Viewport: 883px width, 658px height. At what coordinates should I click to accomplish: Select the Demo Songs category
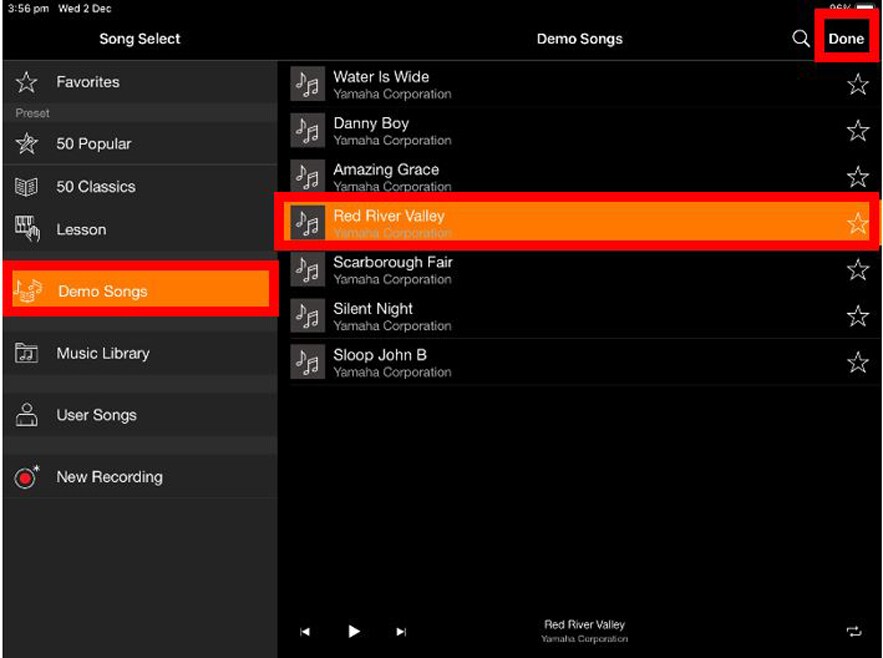(102, 292)
